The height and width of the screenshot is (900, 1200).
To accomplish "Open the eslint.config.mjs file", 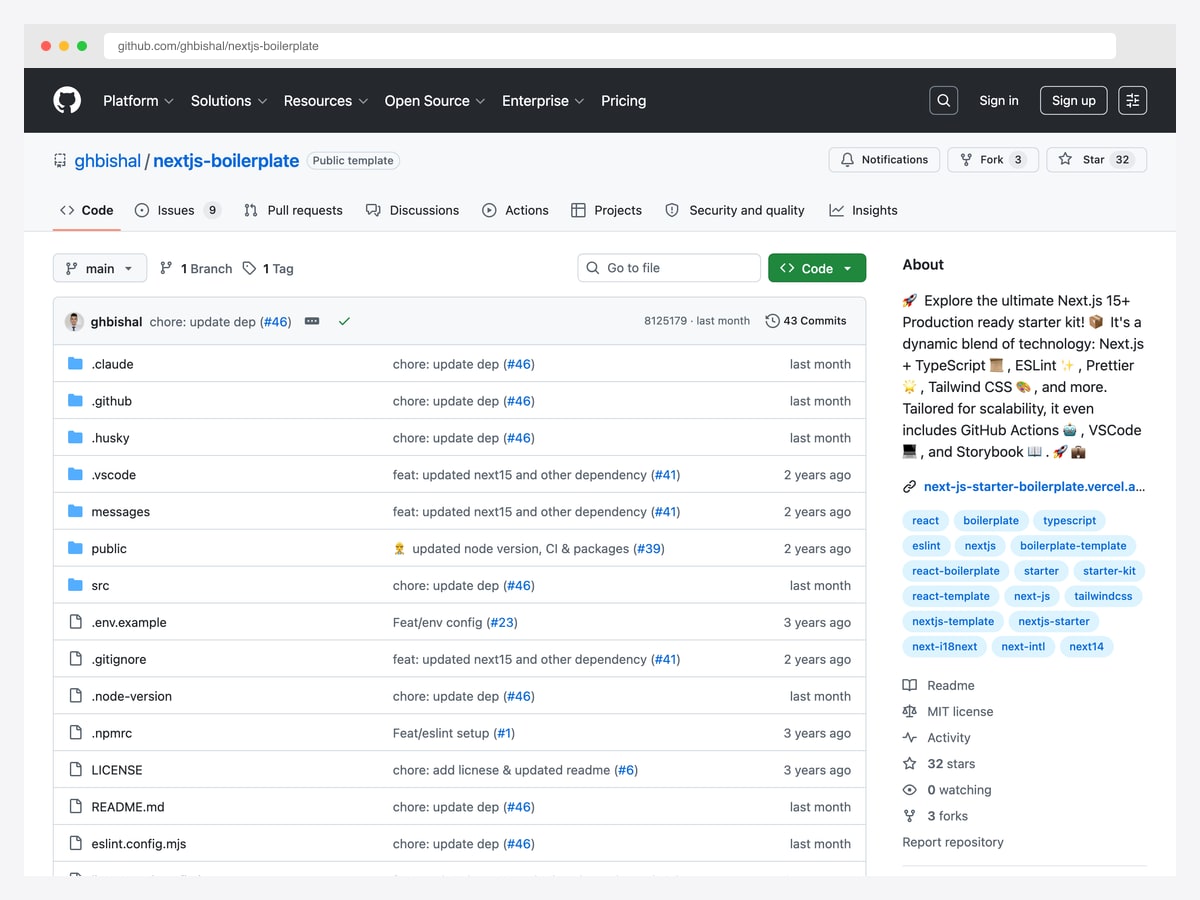I will click(x=139, y=844).
